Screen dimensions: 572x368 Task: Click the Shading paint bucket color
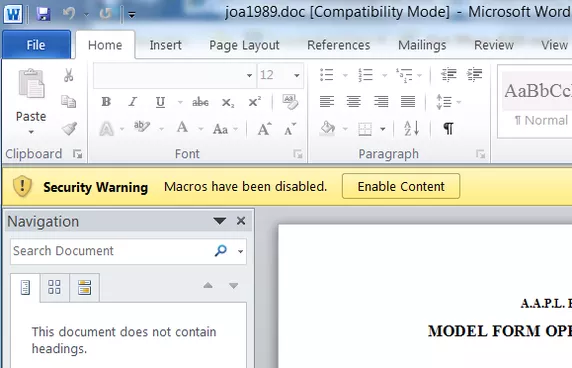[327, 128]
